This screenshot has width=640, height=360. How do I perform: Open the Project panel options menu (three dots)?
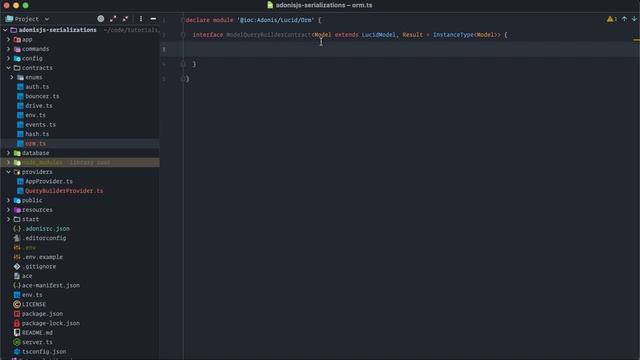141,19
